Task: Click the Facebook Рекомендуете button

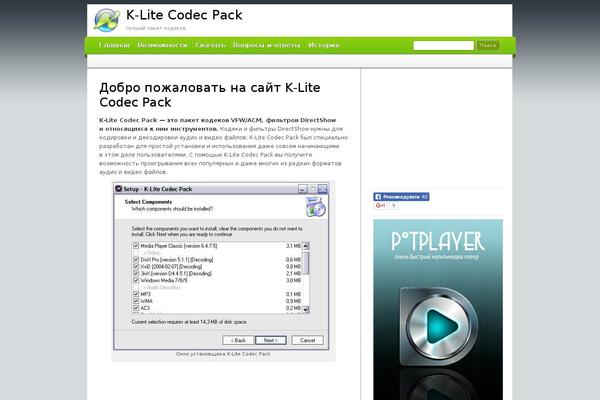Action: click(401, 197)
